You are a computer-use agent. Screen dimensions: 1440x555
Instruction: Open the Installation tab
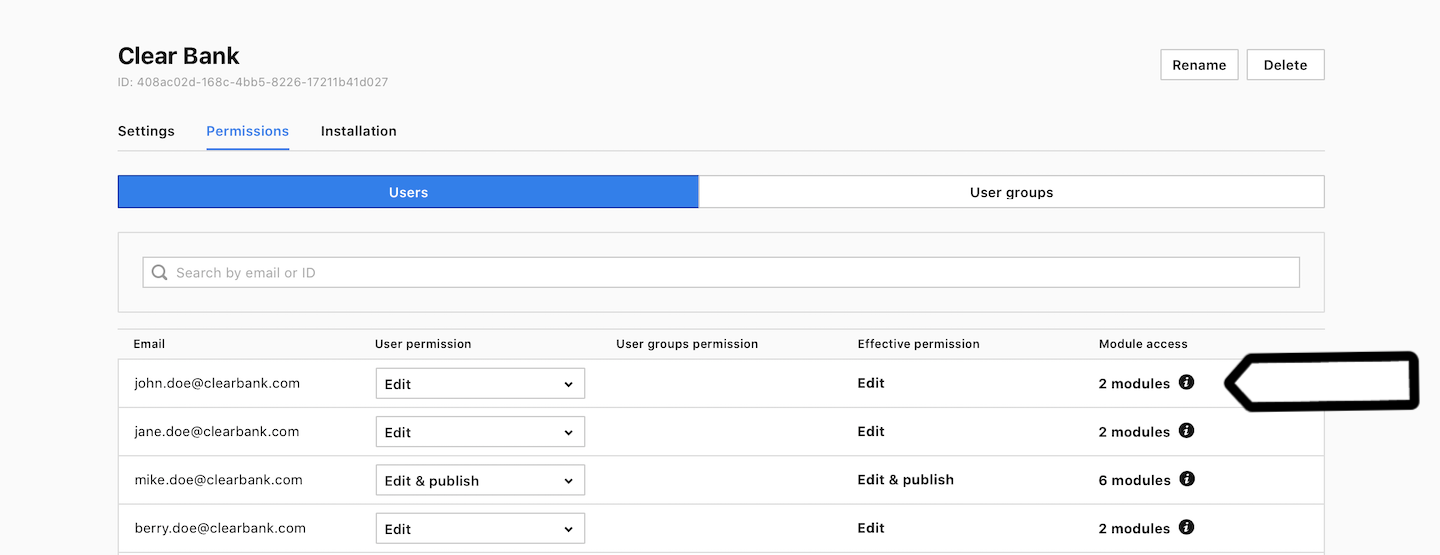359,131
